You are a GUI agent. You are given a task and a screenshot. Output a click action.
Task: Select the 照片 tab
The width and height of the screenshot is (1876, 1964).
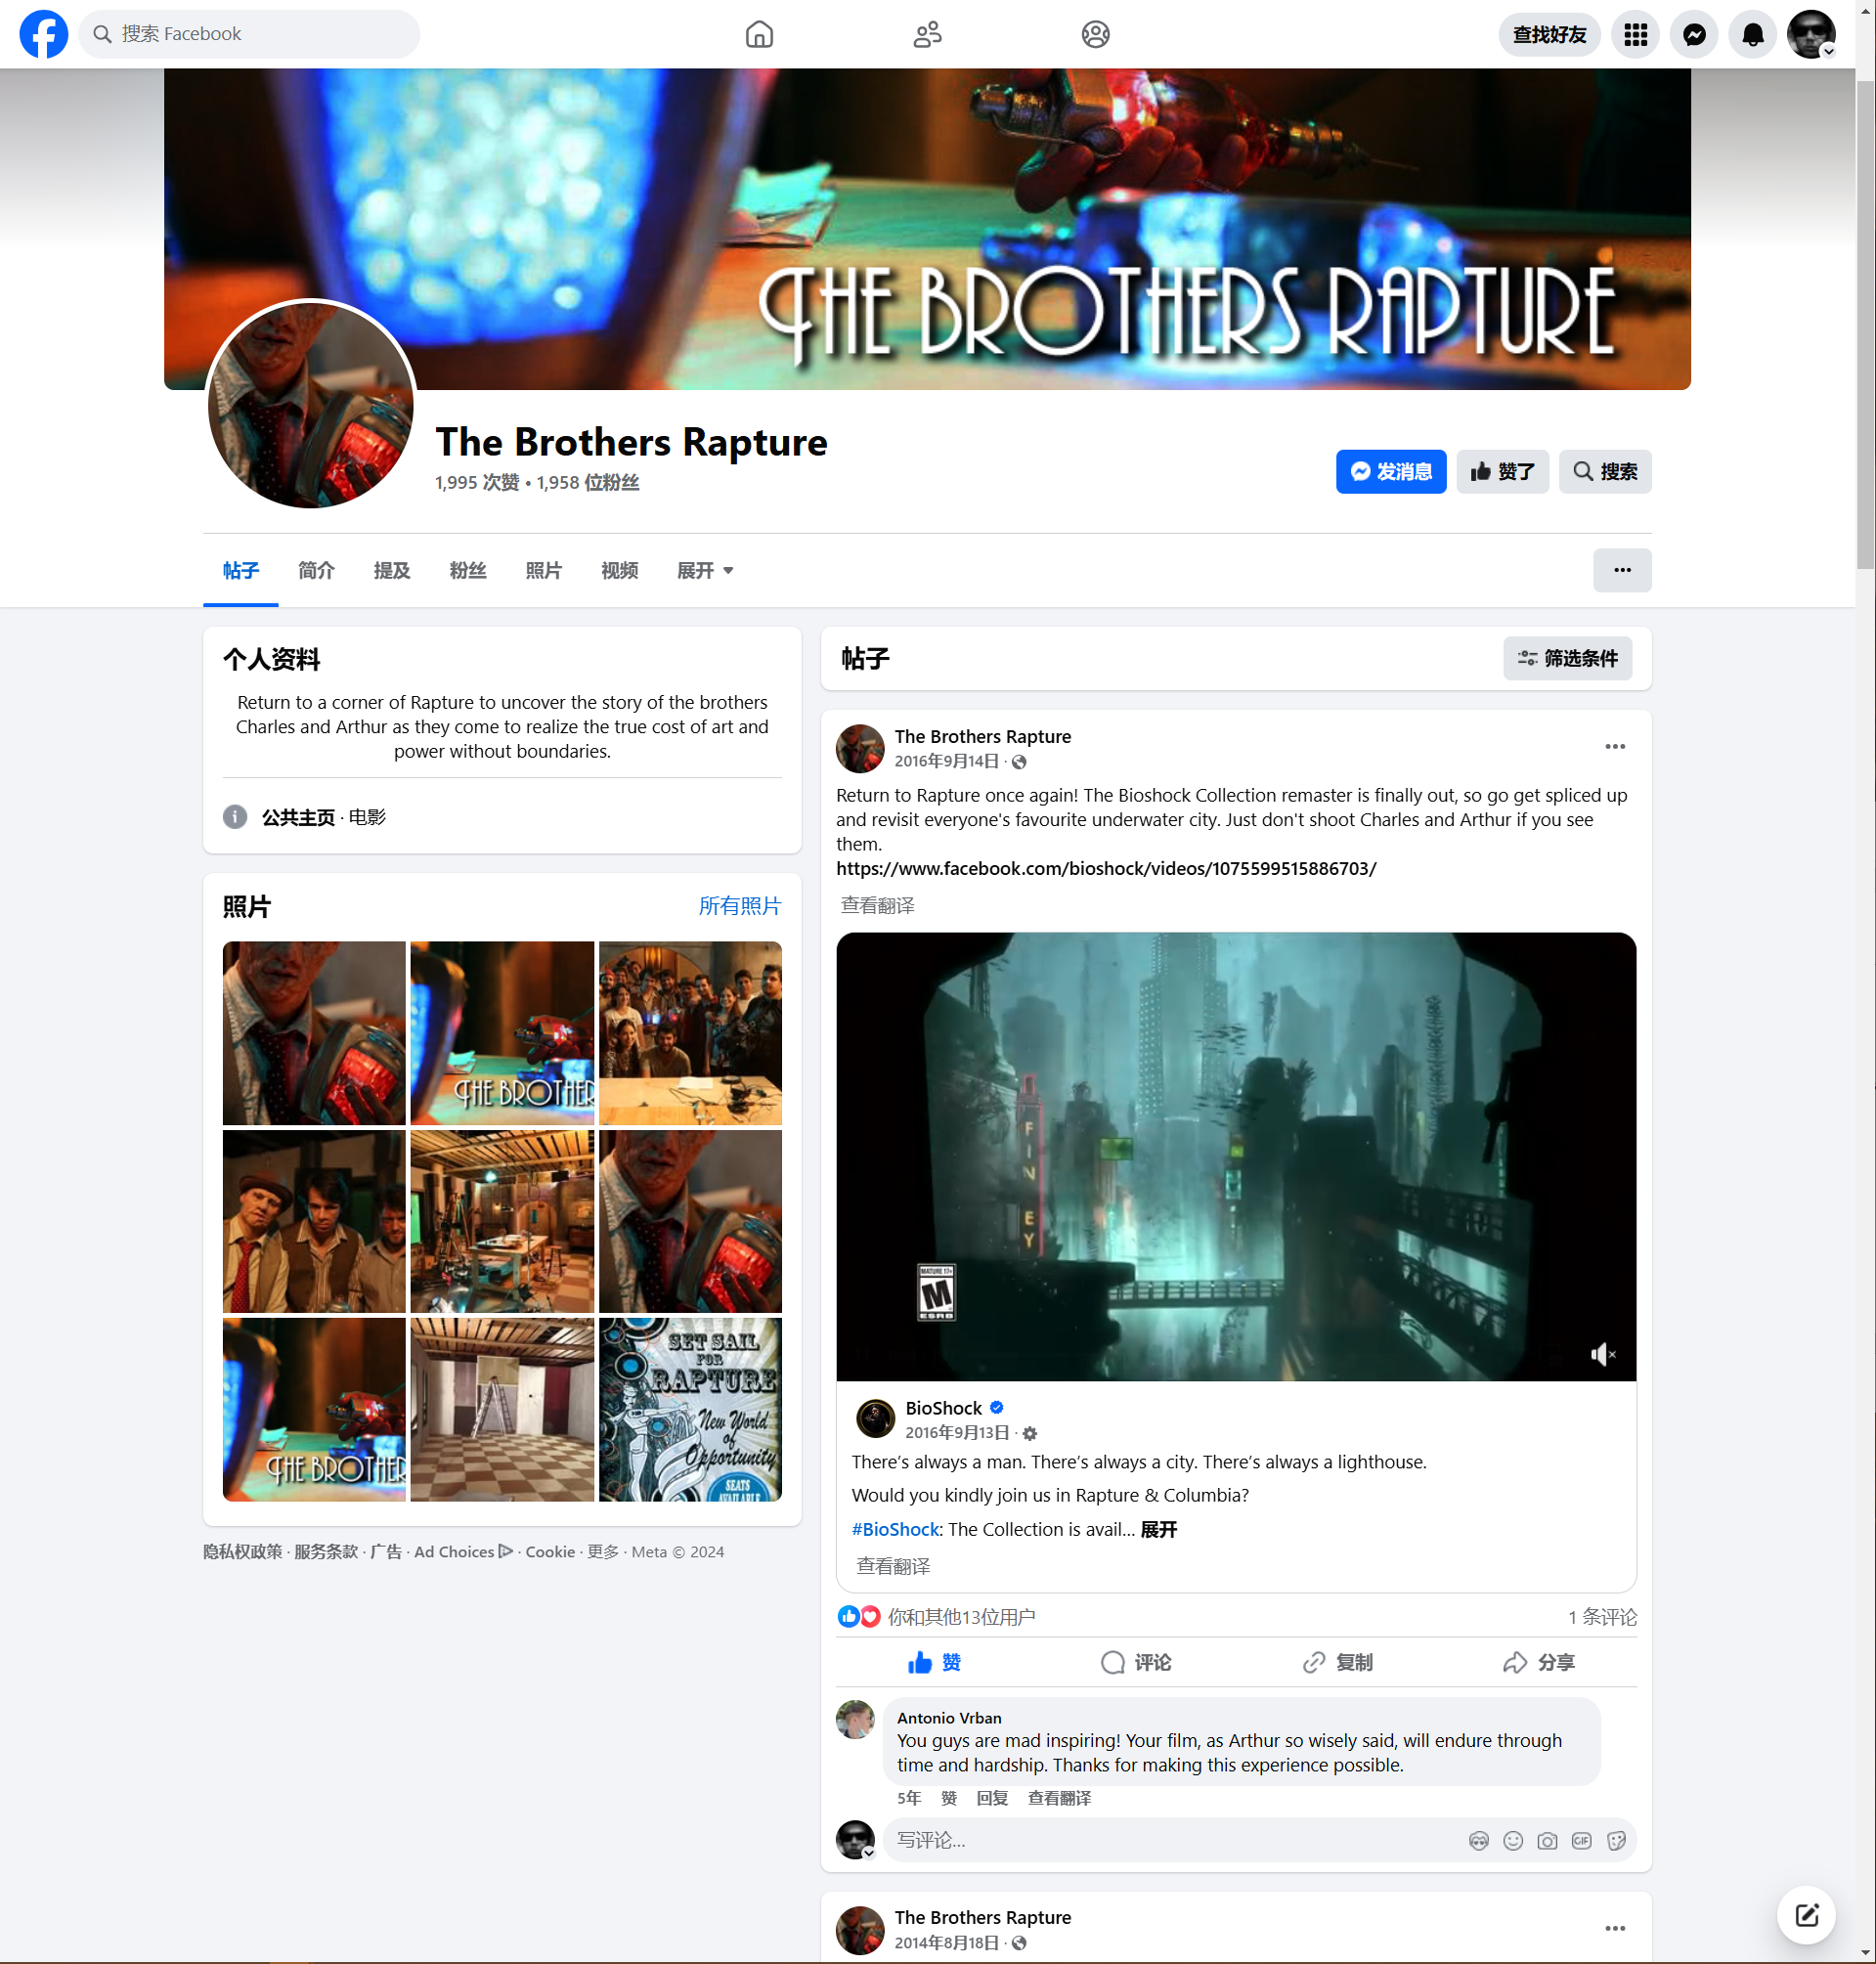(544, 570)
